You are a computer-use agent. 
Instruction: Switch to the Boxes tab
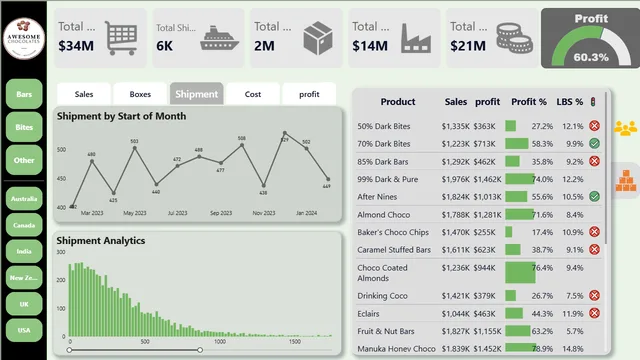tap(140, 94)
